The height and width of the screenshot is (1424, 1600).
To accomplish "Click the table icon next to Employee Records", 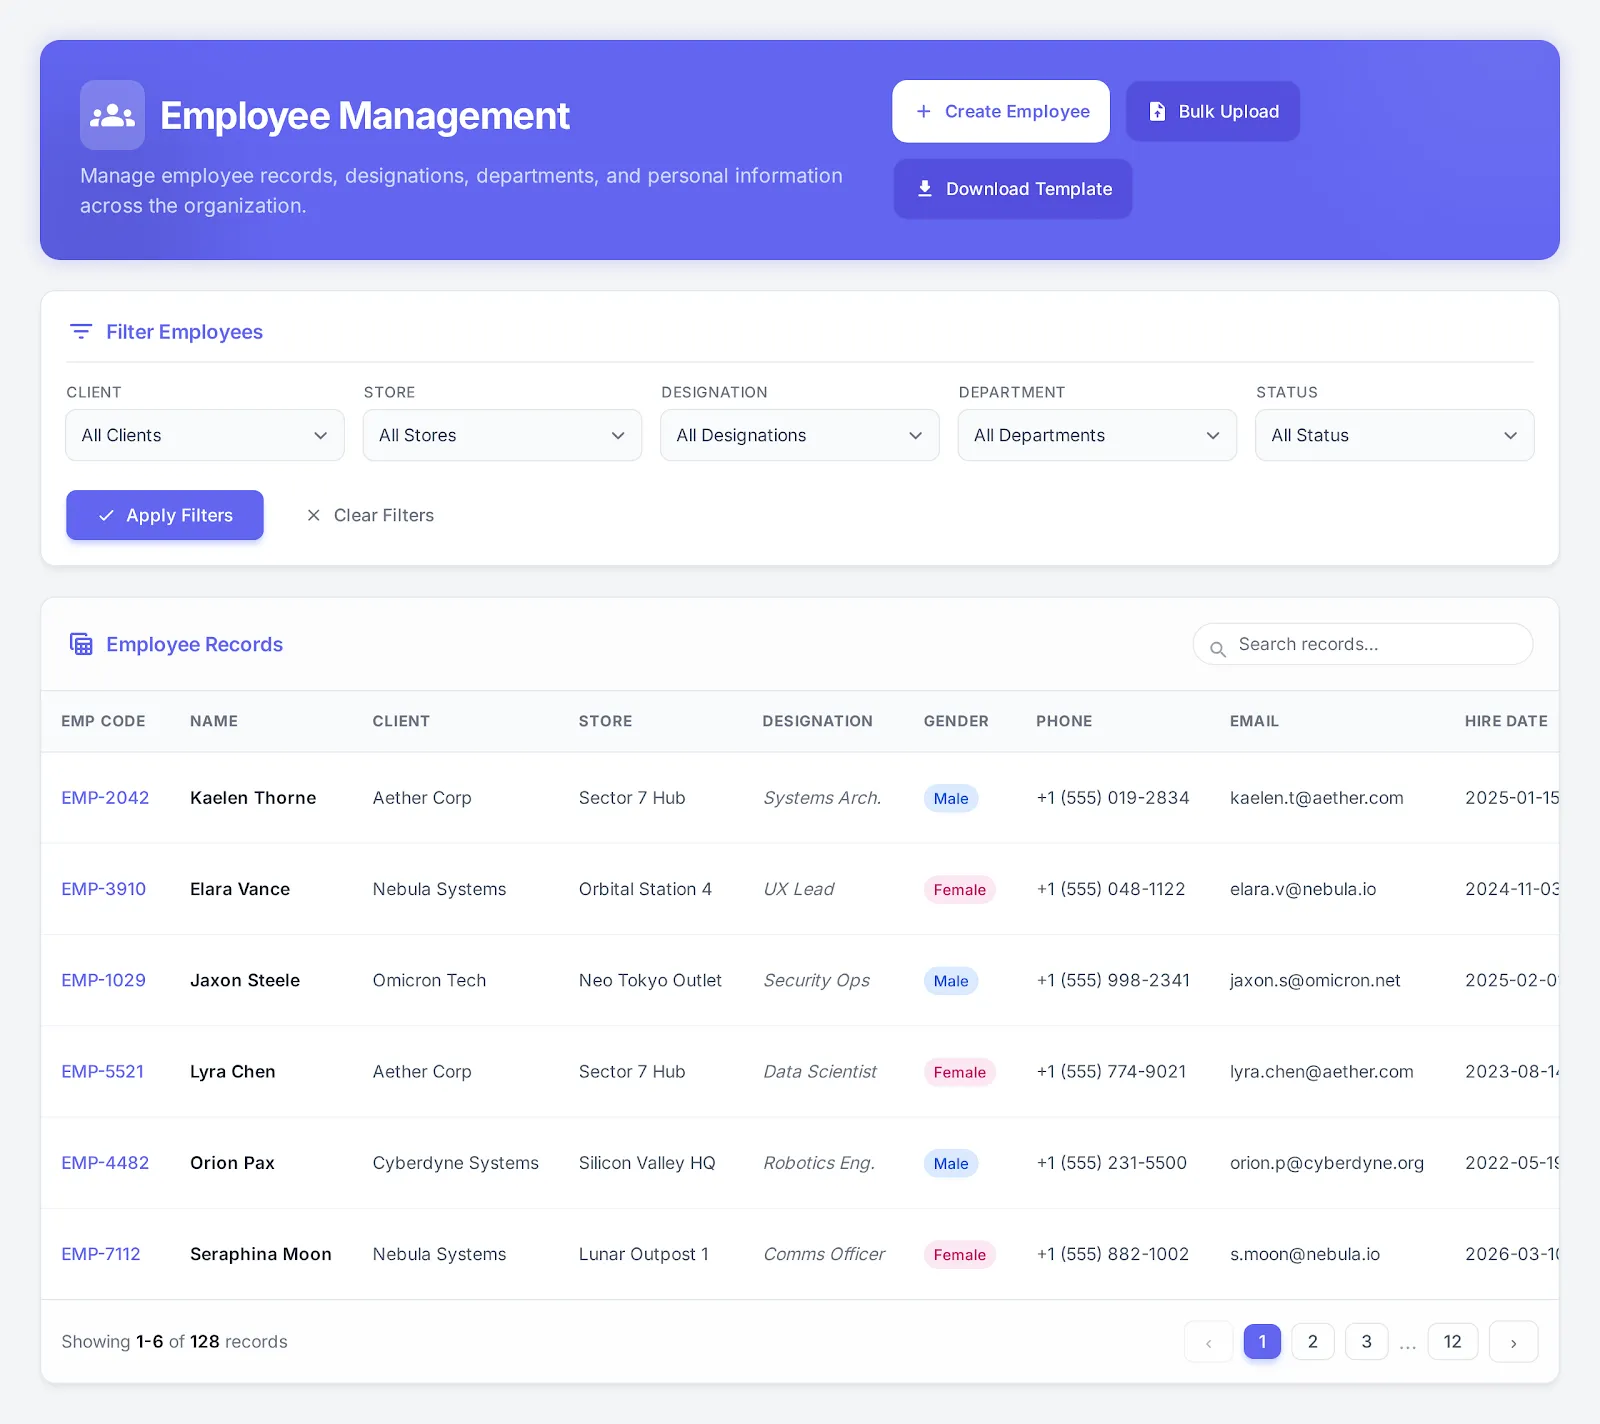I will [81, 644].
